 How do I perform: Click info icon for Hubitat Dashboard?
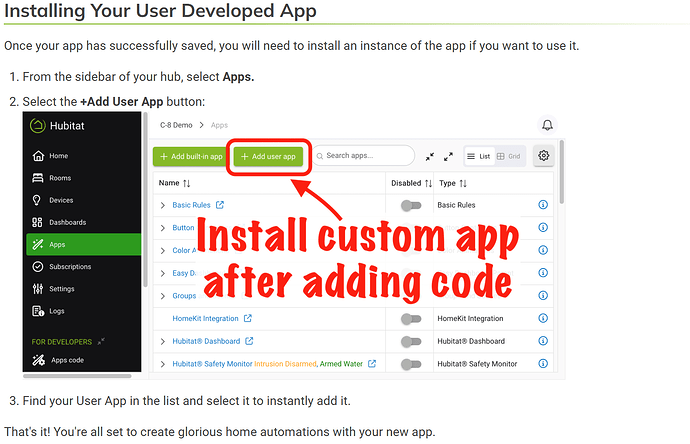pyautogui.click(x=543, y=341)
